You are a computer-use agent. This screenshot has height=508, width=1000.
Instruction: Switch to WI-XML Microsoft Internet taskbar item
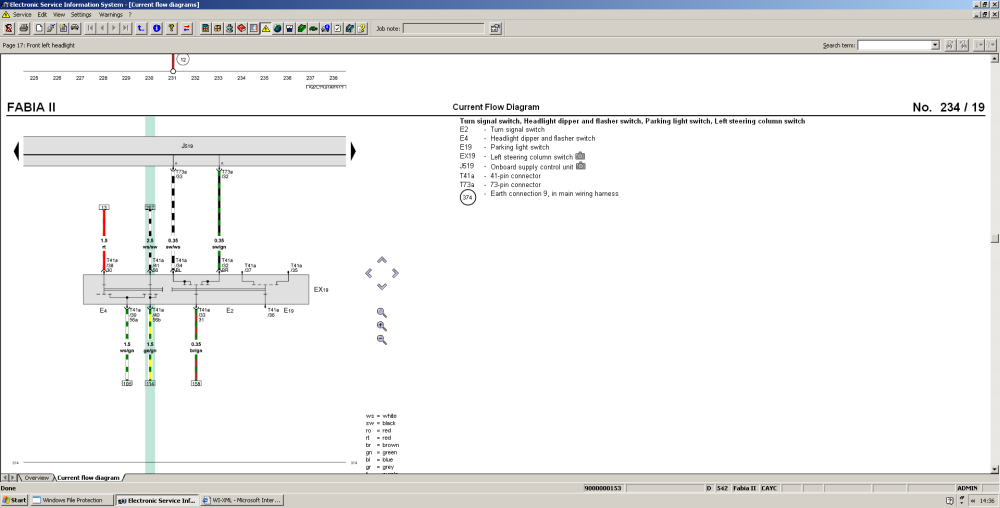tap(242, 500)
